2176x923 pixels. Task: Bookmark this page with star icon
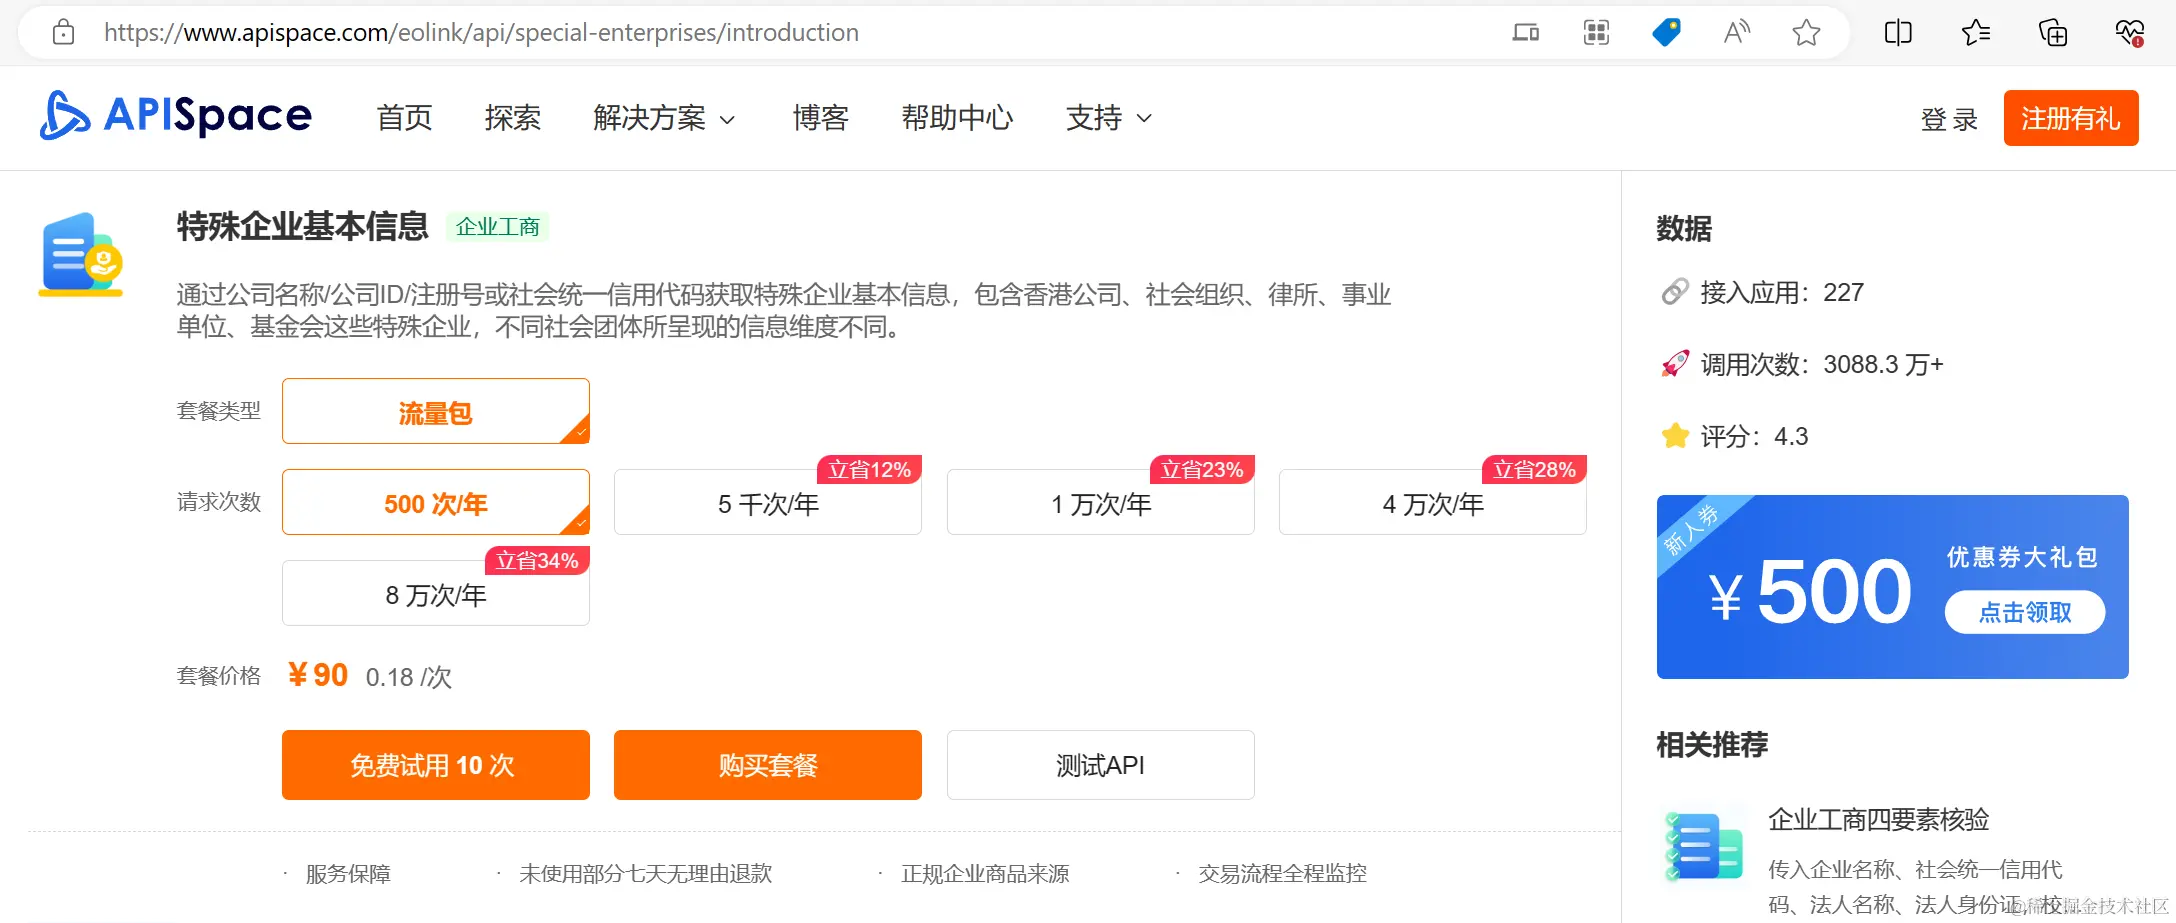coord(1806,33)
